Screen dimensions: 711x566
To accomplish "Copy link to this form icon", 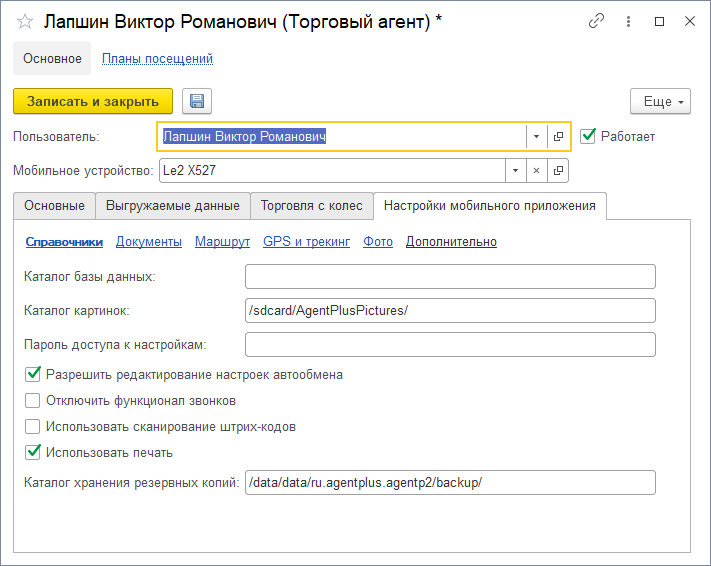I will tap(597, 20).
